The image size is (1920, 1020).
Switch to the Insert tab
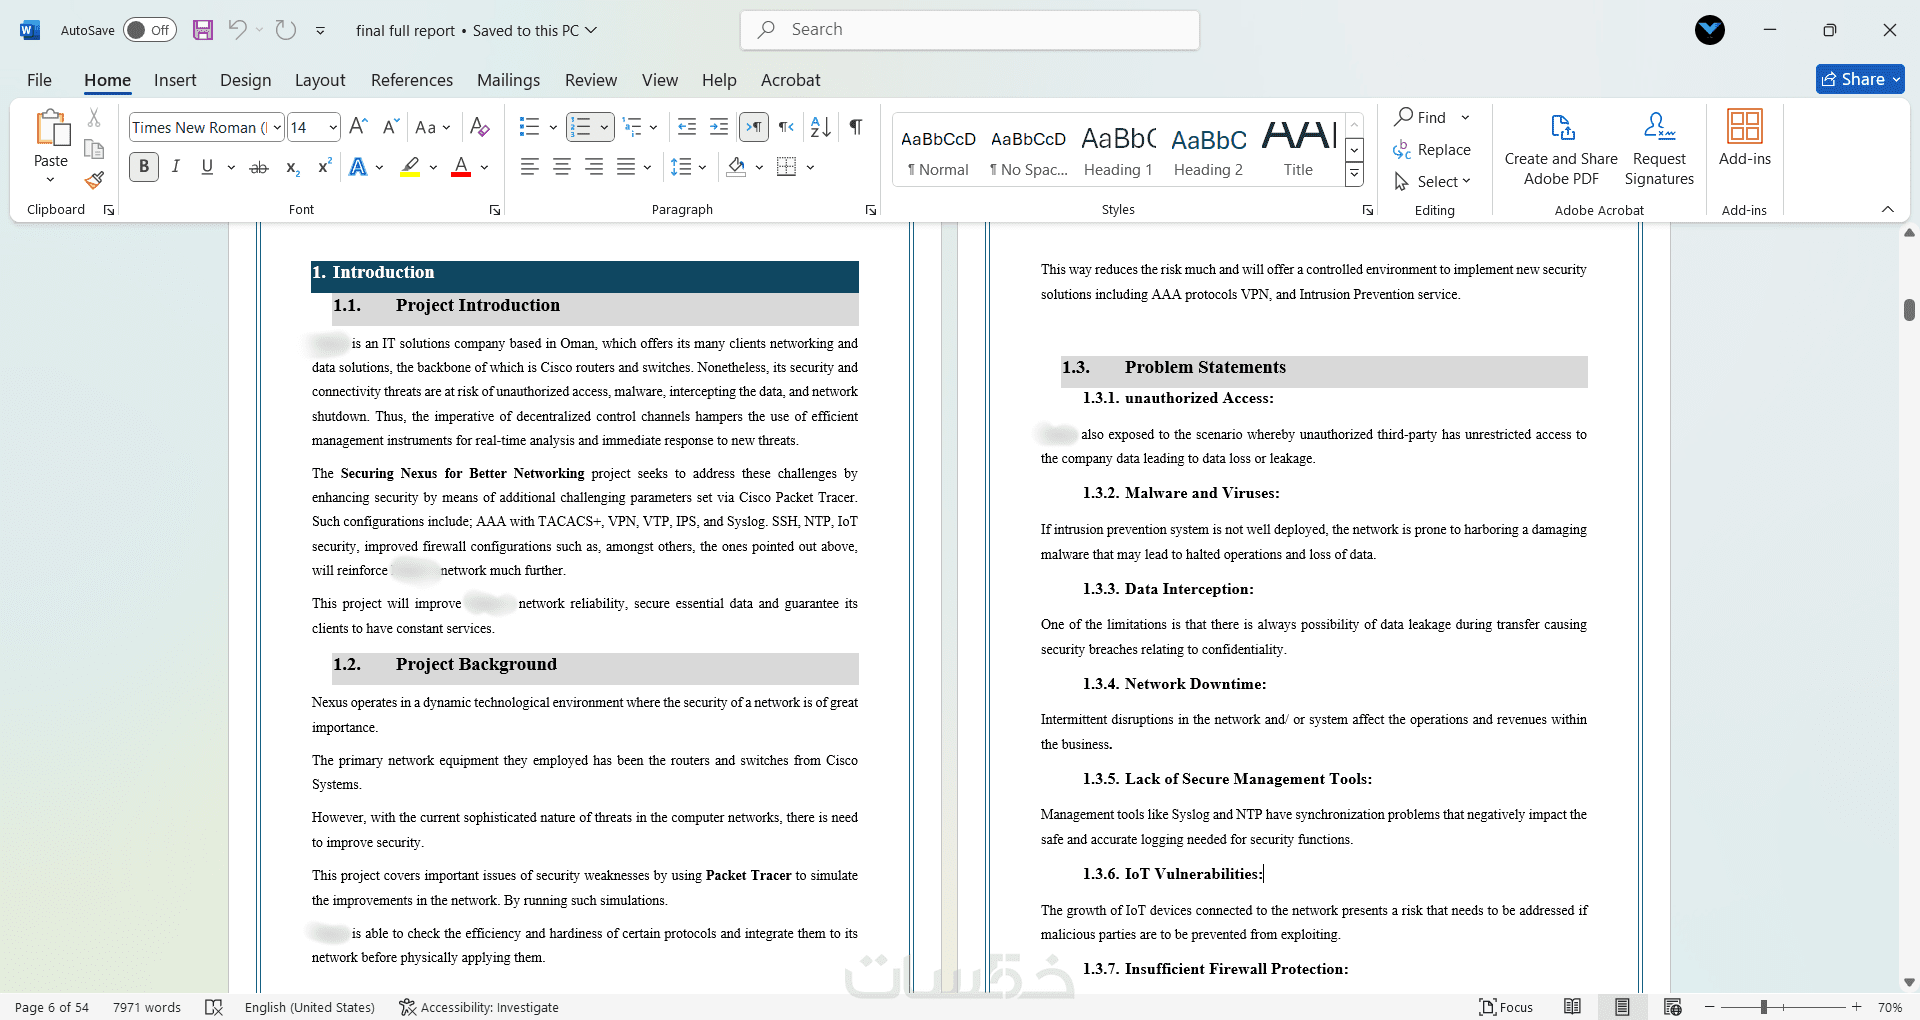[x=175, y=80]
